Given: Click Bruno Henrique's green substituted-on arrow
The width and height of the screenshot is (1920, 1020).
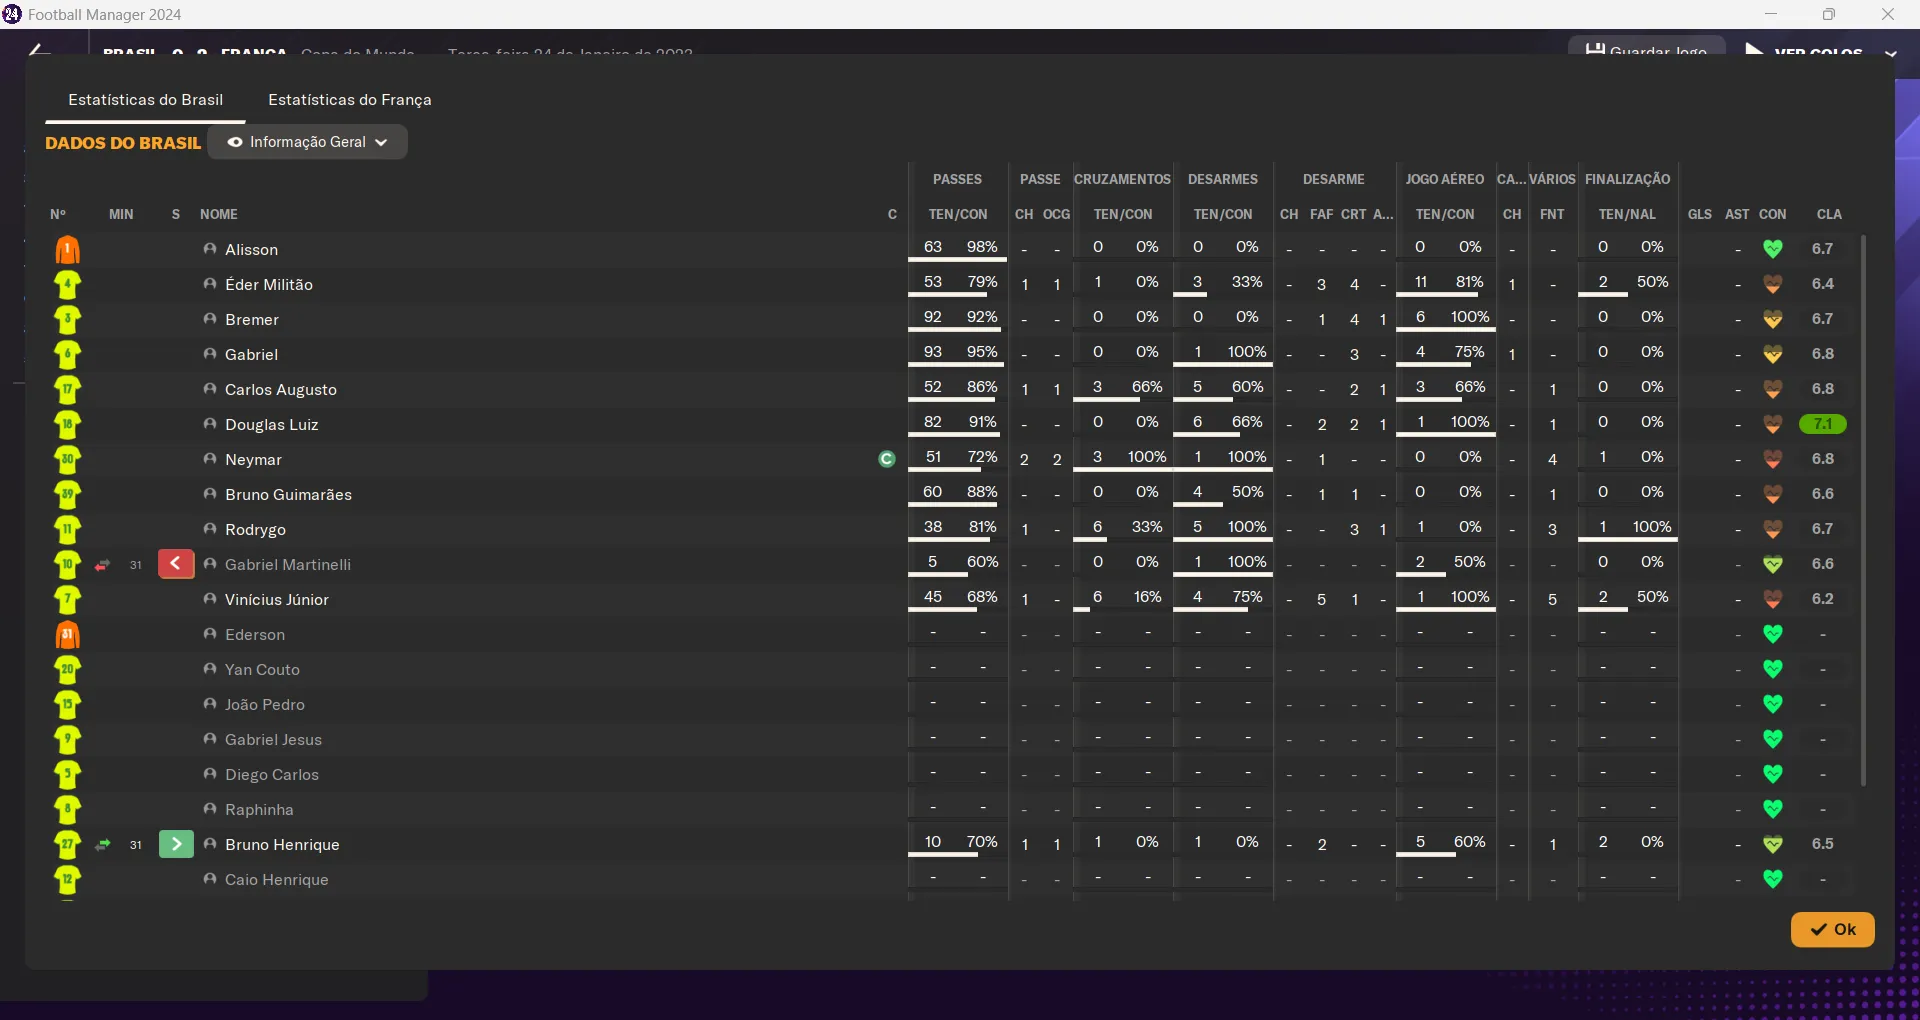Looking at the screenshot, I should [176, 844].
